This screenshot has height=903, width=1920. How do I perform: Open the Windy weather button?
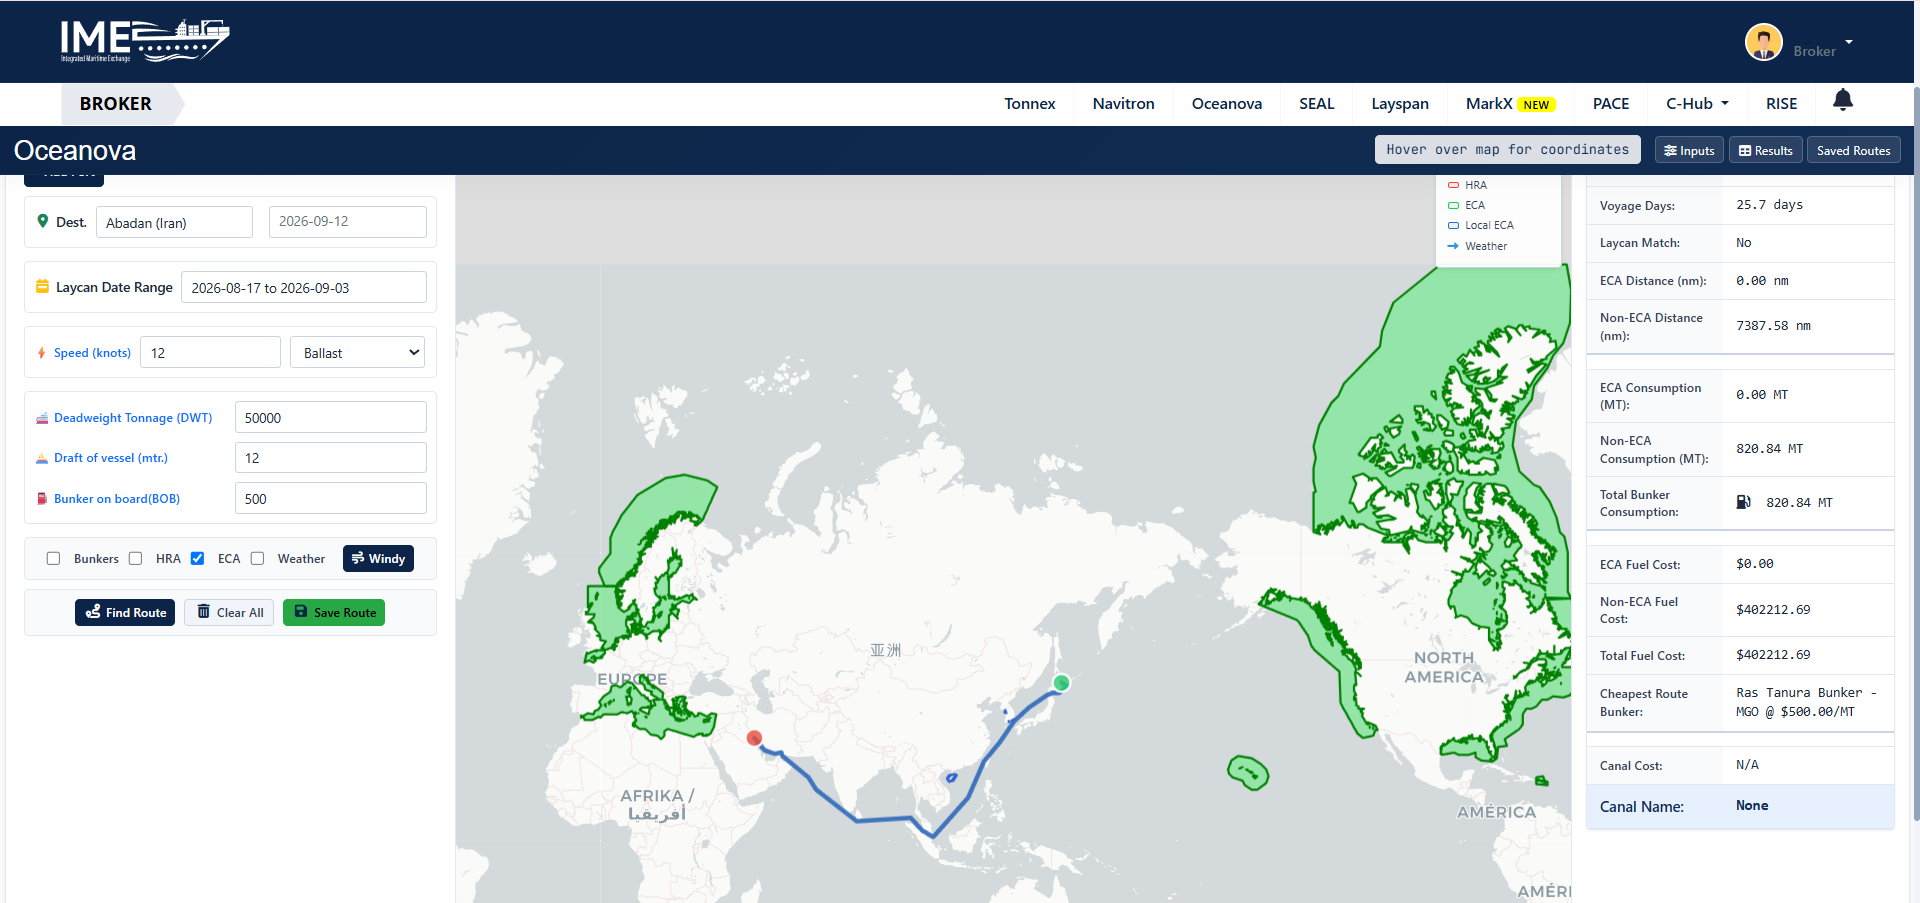click(378, 558)
